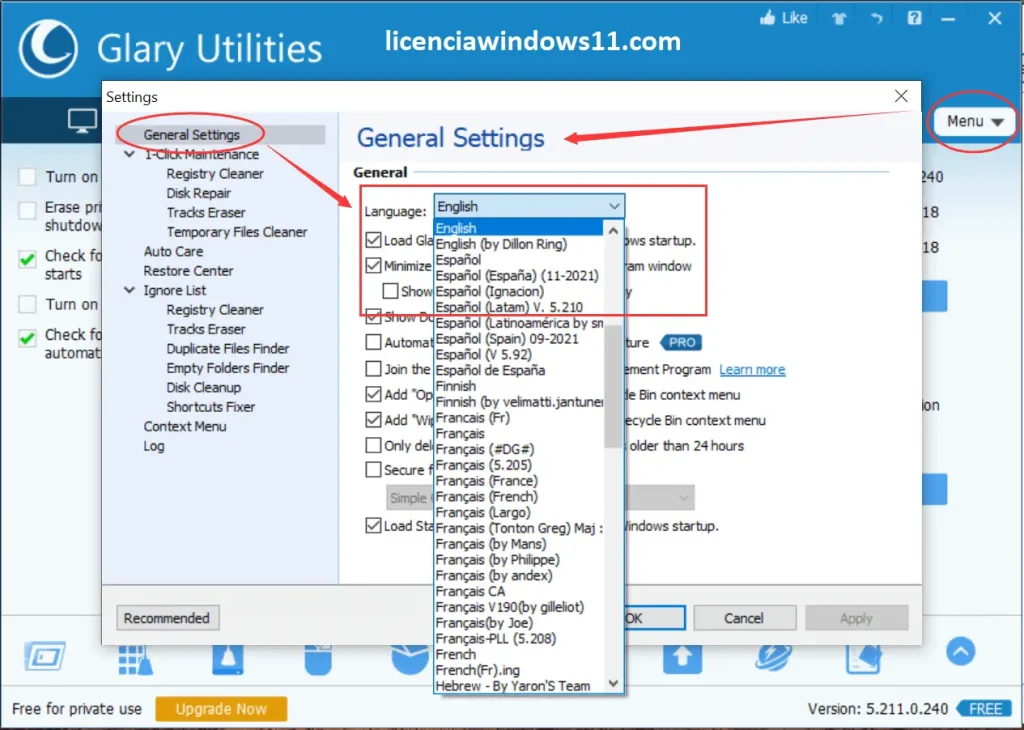Toggle the Minimize to tray checkbox

tap(374, 266)
